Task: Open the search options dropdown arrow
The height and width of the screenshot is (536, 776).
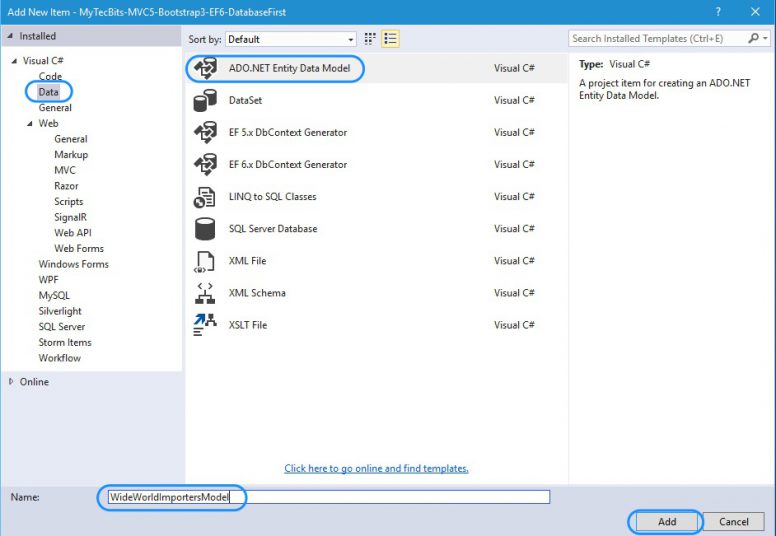Action: pos(765,38)
